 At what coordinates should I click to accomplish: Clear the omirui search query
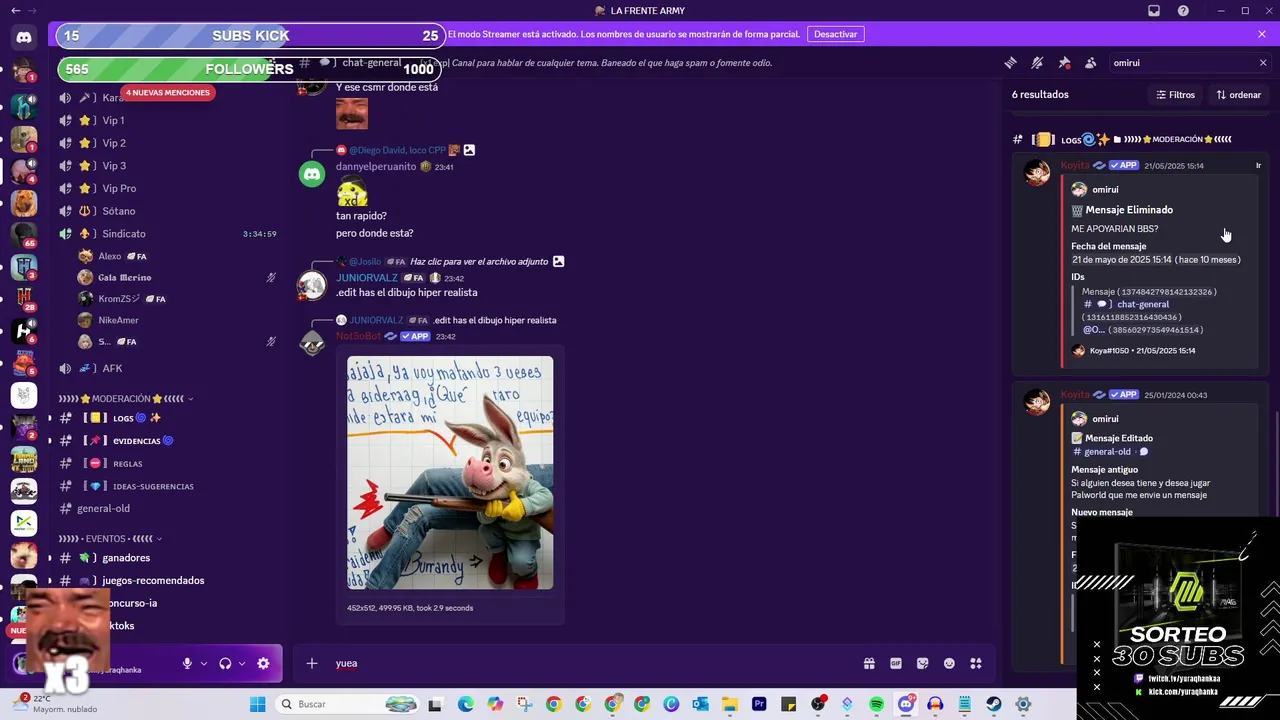(x=1262, y=63)
